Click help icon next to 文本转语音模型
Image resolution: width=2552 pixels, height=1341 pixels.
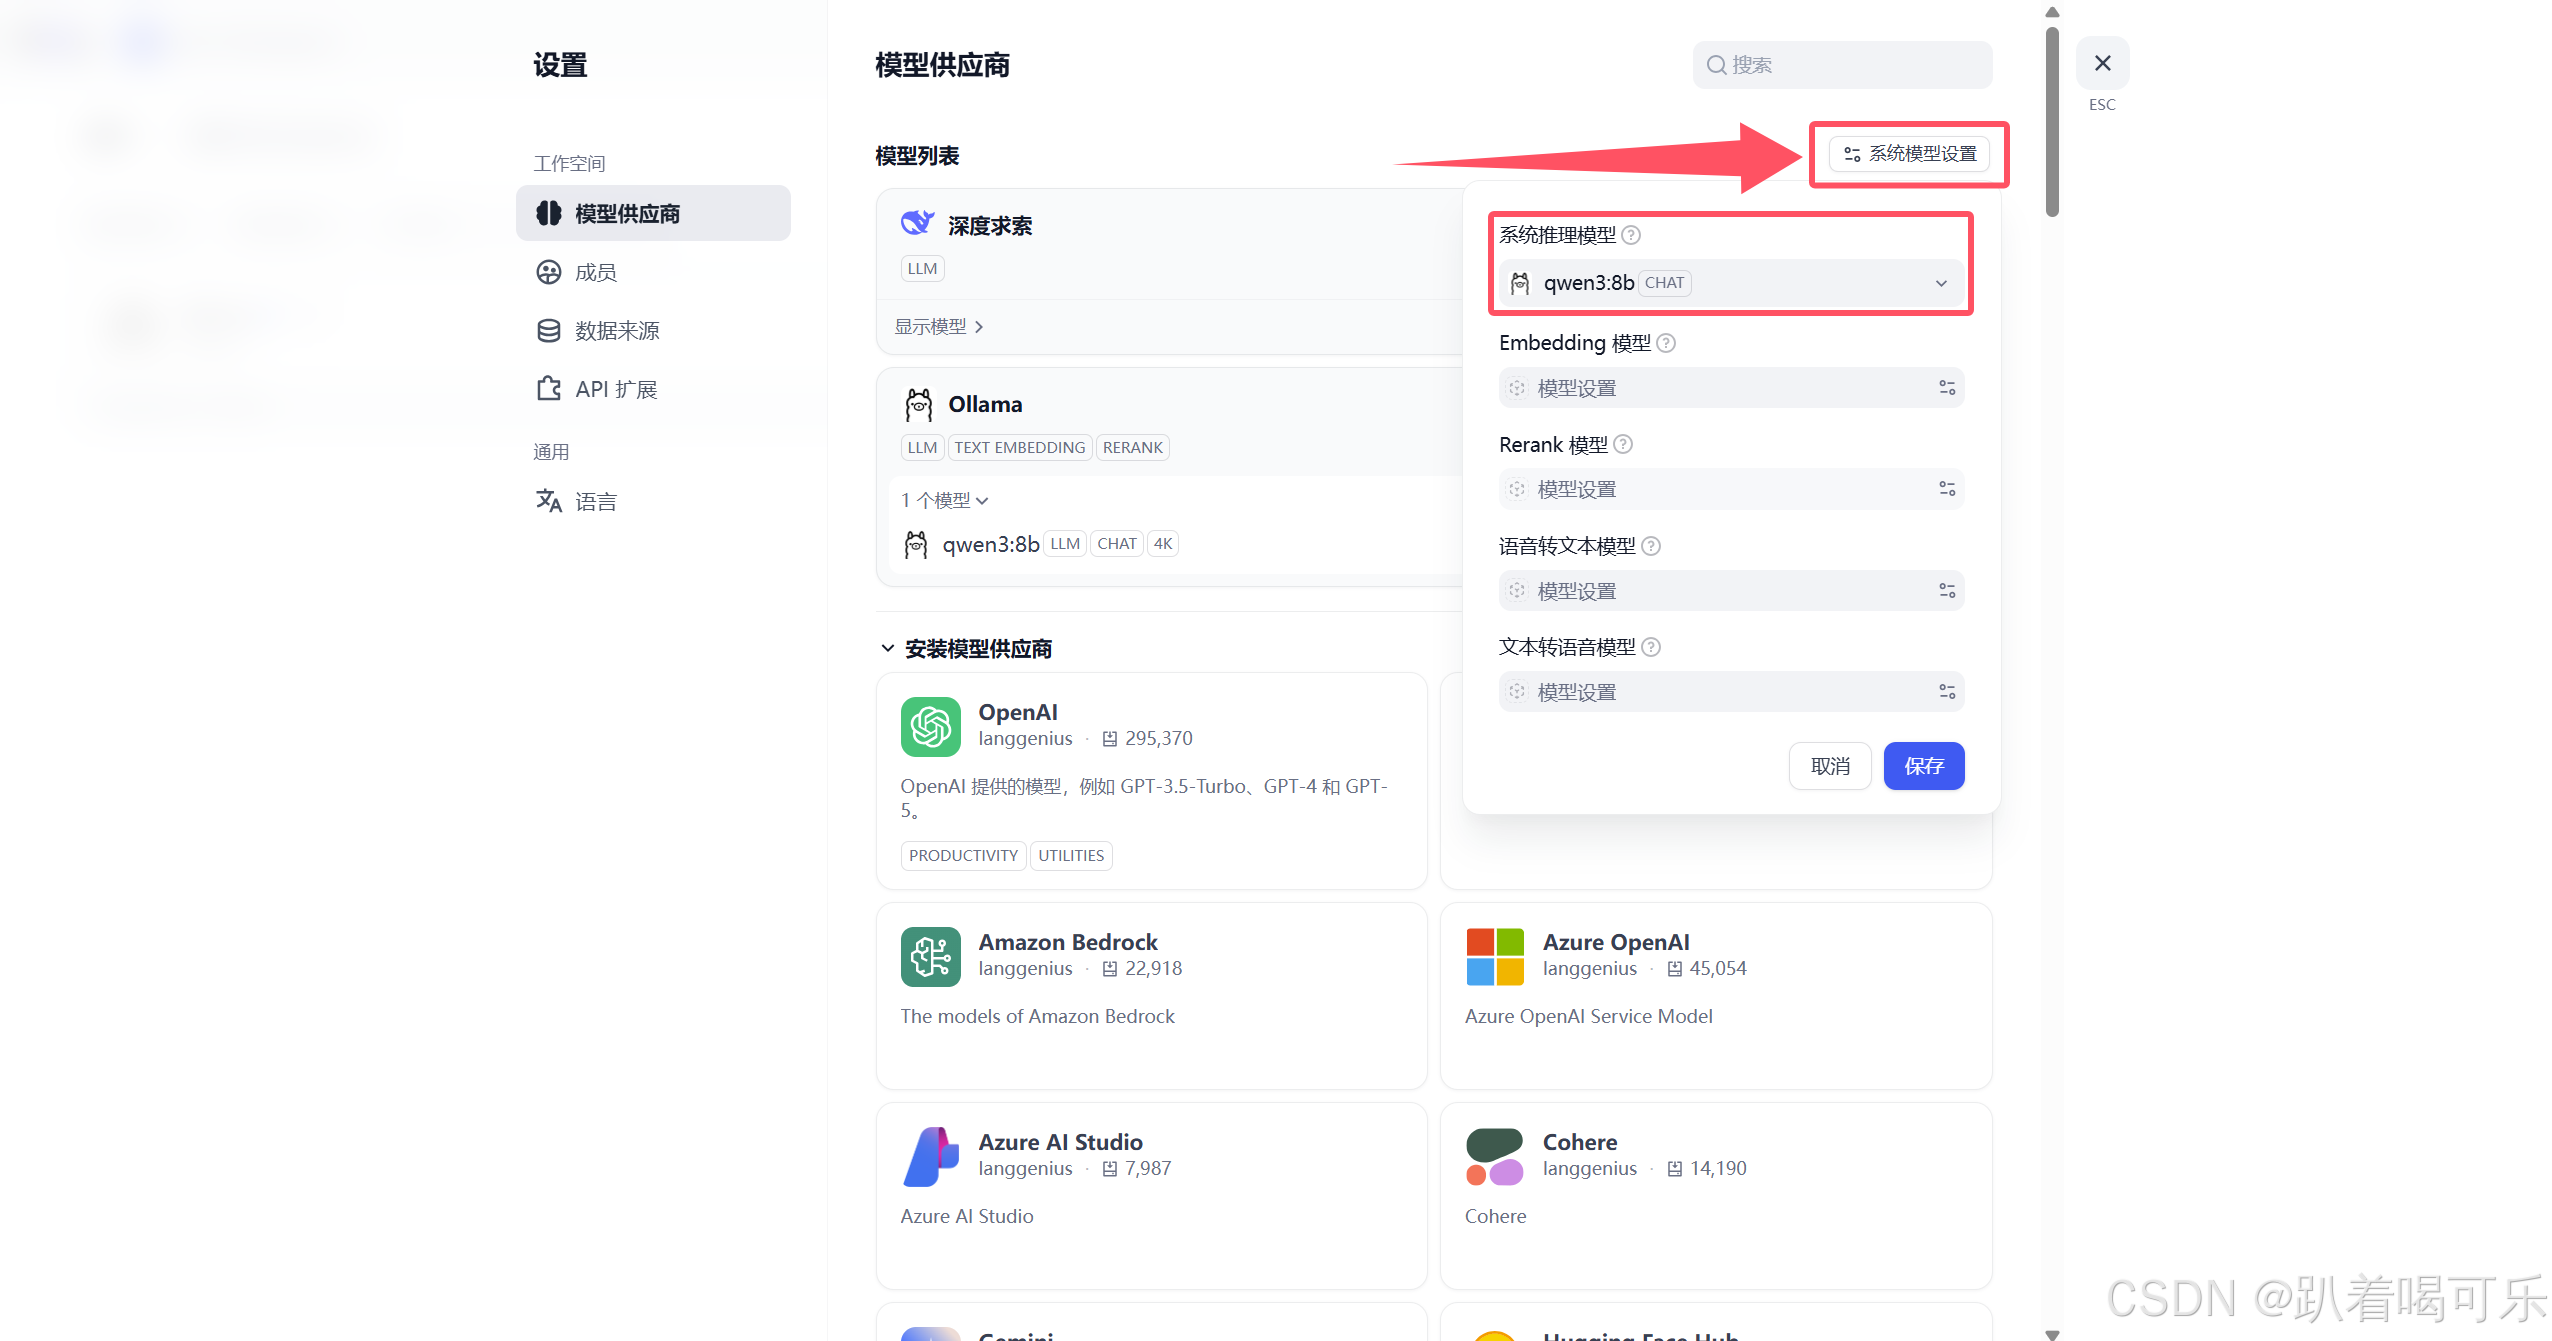[1651, 647]
